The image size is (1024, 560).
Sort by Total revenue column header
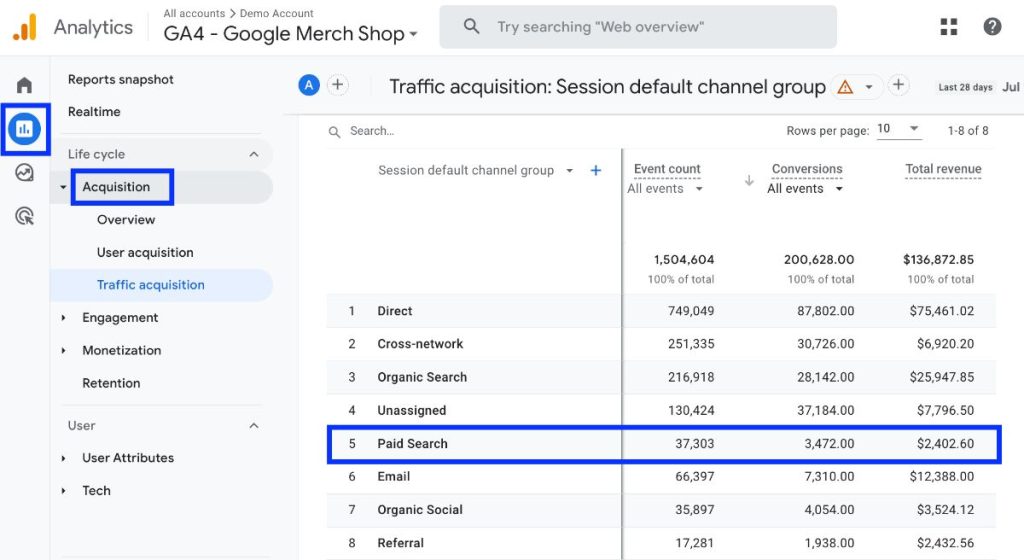click(943, 169)
